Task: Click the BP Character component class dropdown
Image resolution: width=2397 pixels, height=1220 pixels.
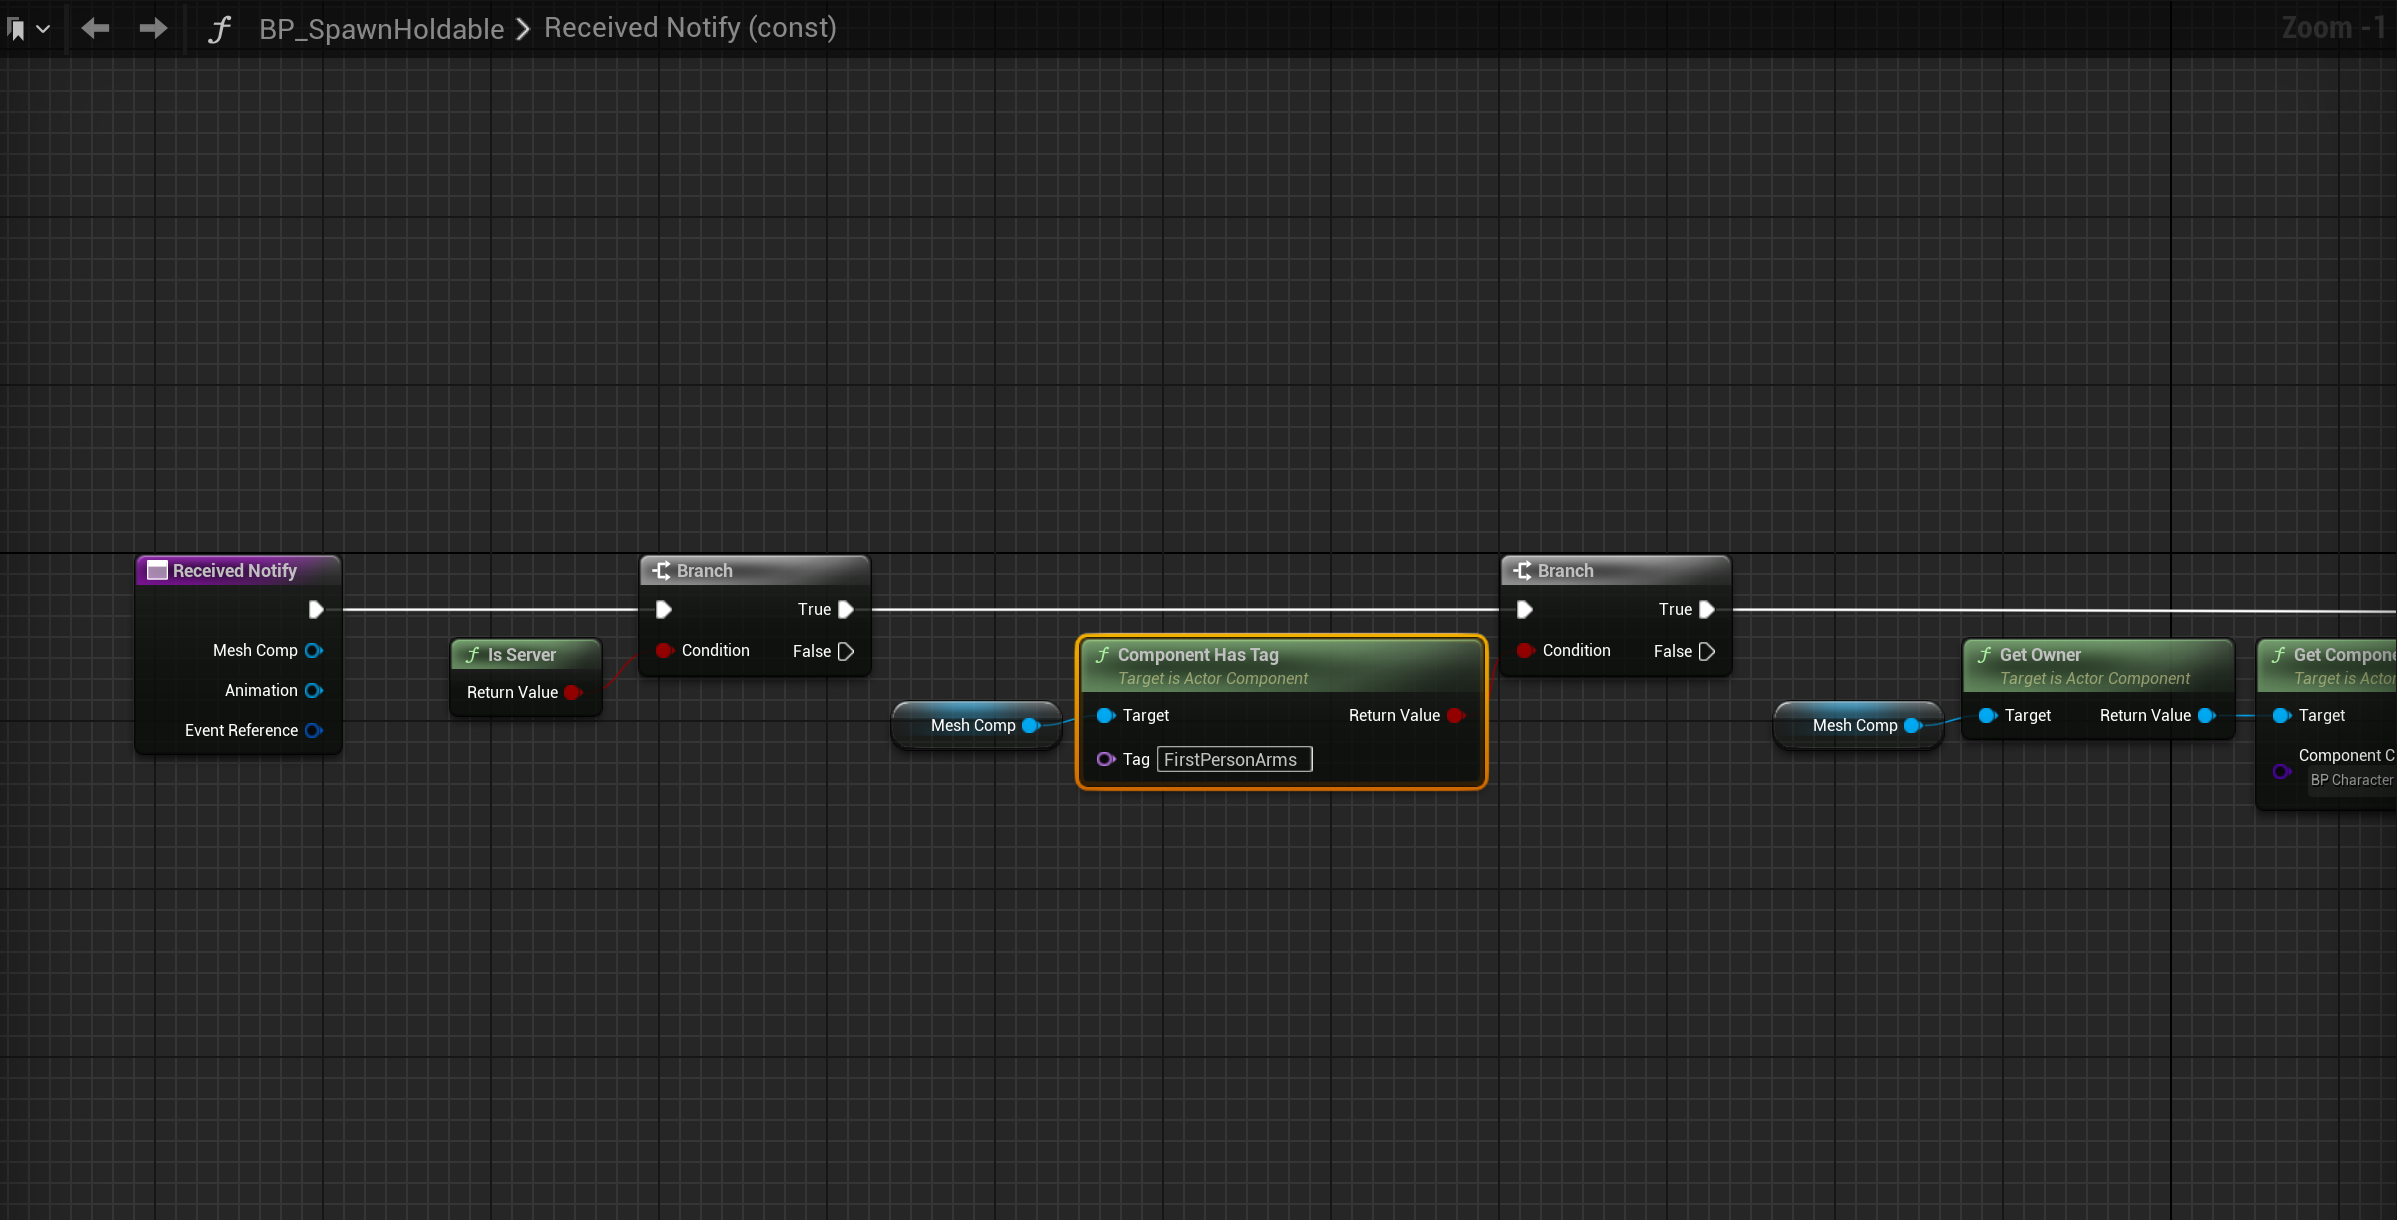Action: 2350,780
